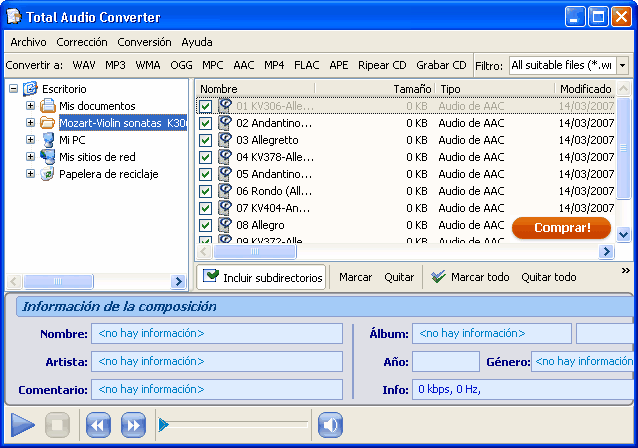Uncheck the 06 Rondo file checkbox

(205, 191)
